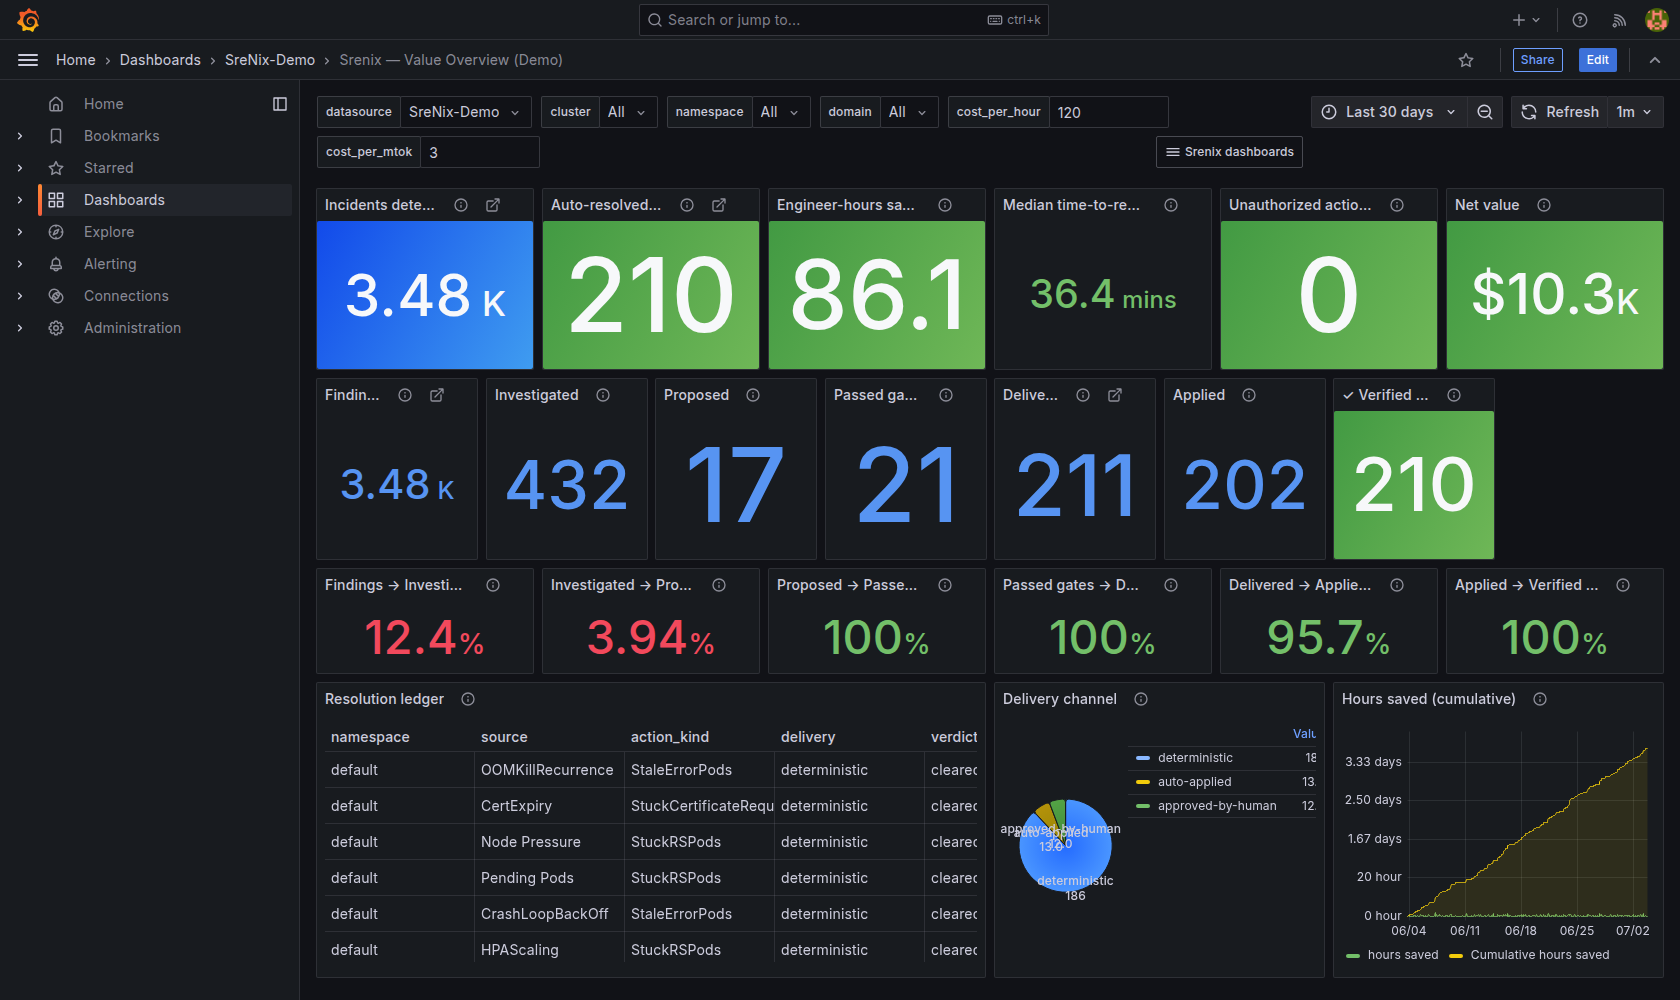Open the Home breadcrumb link
The height and width of the screenshot is (1000, 1680).
[76, 60]
